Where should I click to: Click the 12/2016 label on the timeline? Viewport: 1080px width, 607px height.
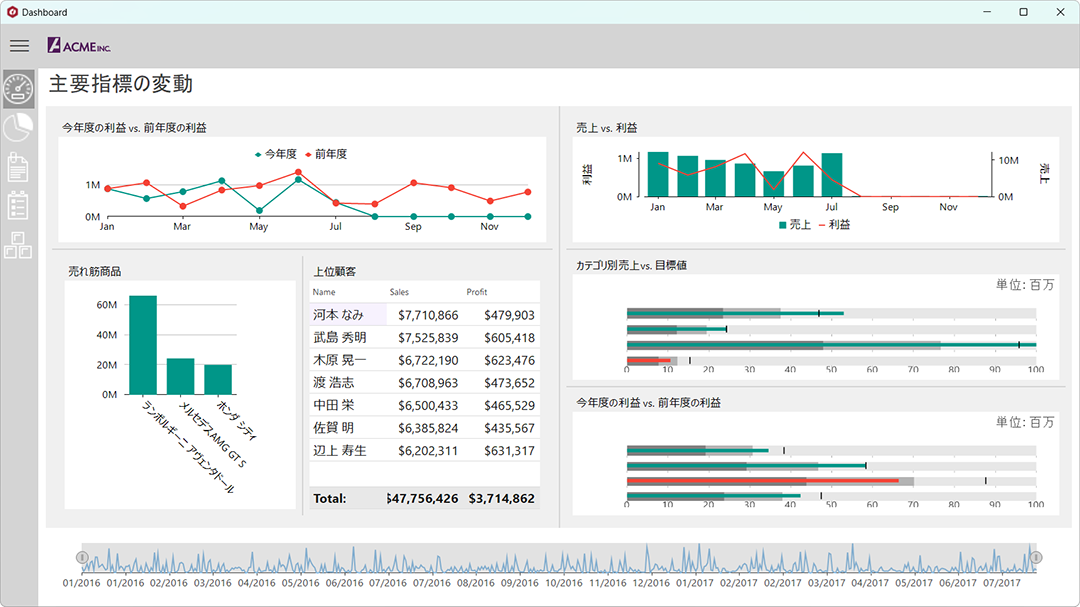[x=651, y=583]
